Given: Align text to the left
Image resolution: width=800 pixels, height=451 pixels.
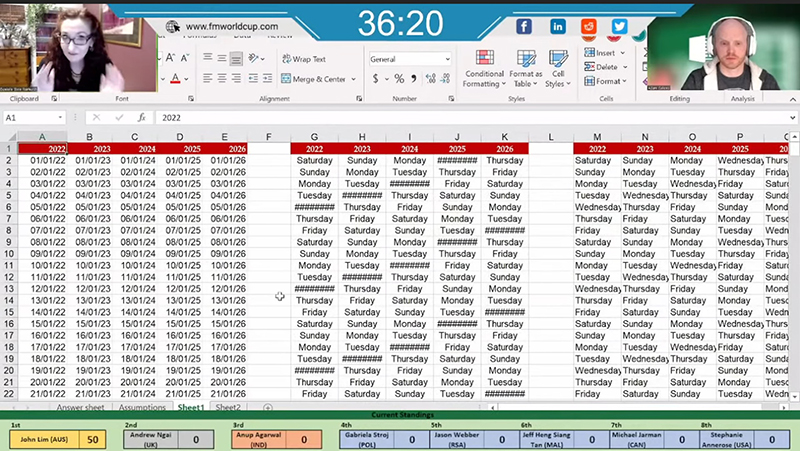Looking at the screenshot, I should pos(208,78).
